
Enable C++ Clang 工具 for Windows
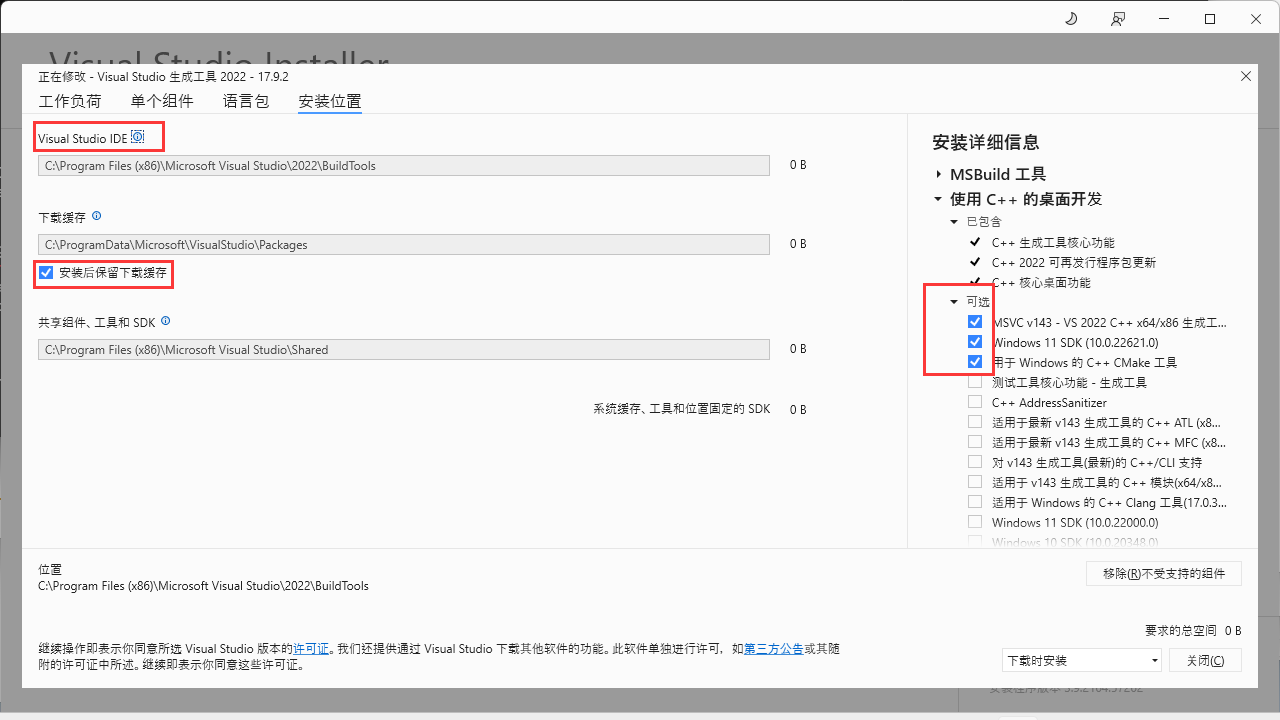(975, 502)
